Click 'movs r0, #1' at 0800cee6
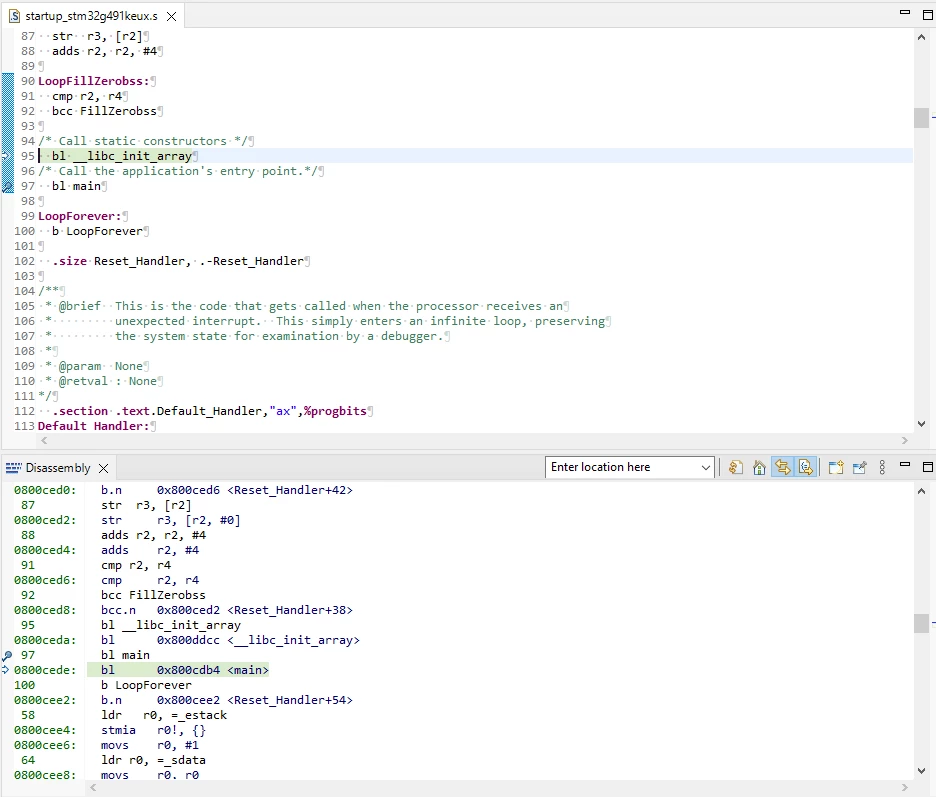Image resolution: width=936 pixels, height=797 pixels. [x=150, y=745]
